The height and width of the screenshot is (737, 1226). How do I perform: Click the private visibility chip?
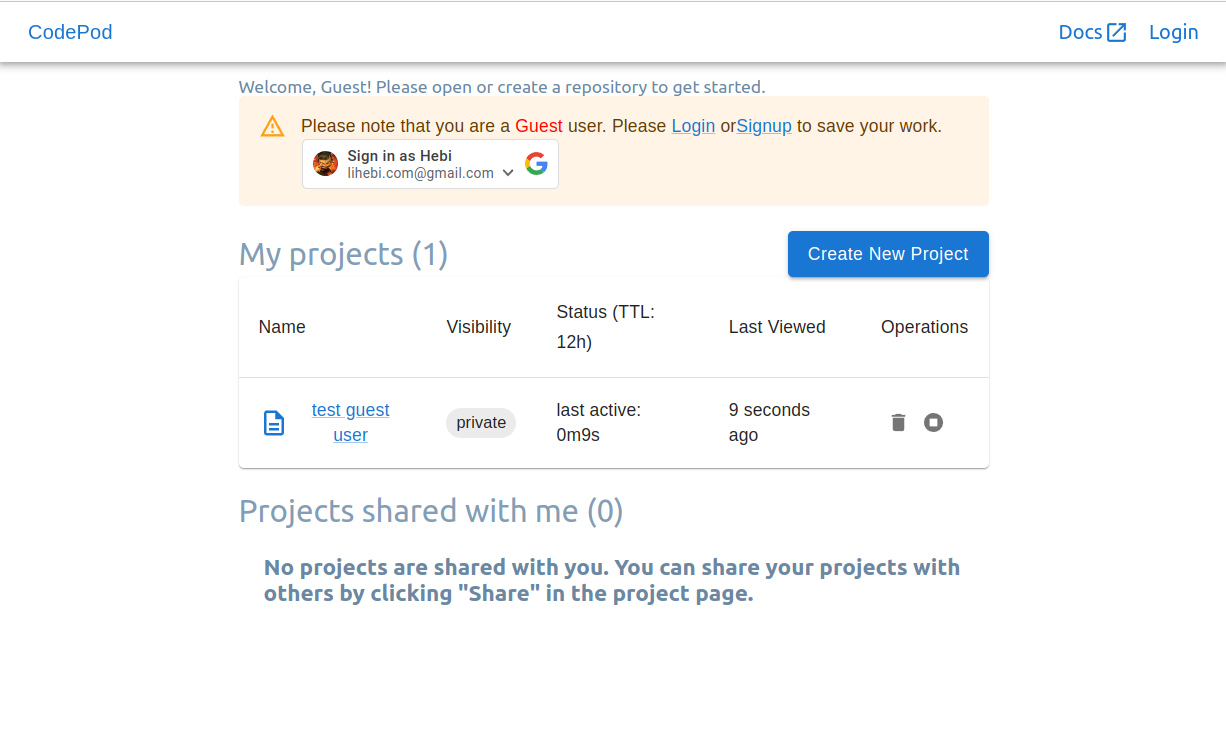pyautogui.click(x=481, y=423)
